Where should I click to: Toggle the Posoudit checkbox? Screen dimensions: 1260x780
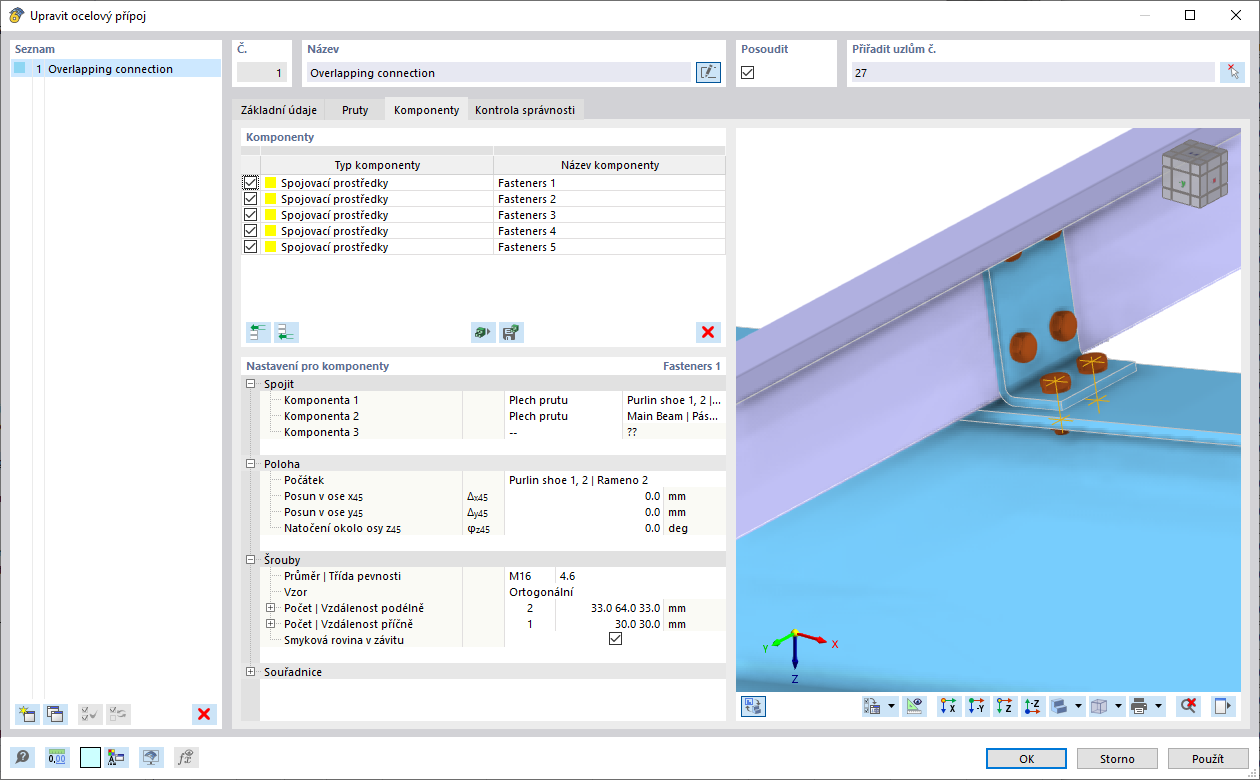point(747,72)
